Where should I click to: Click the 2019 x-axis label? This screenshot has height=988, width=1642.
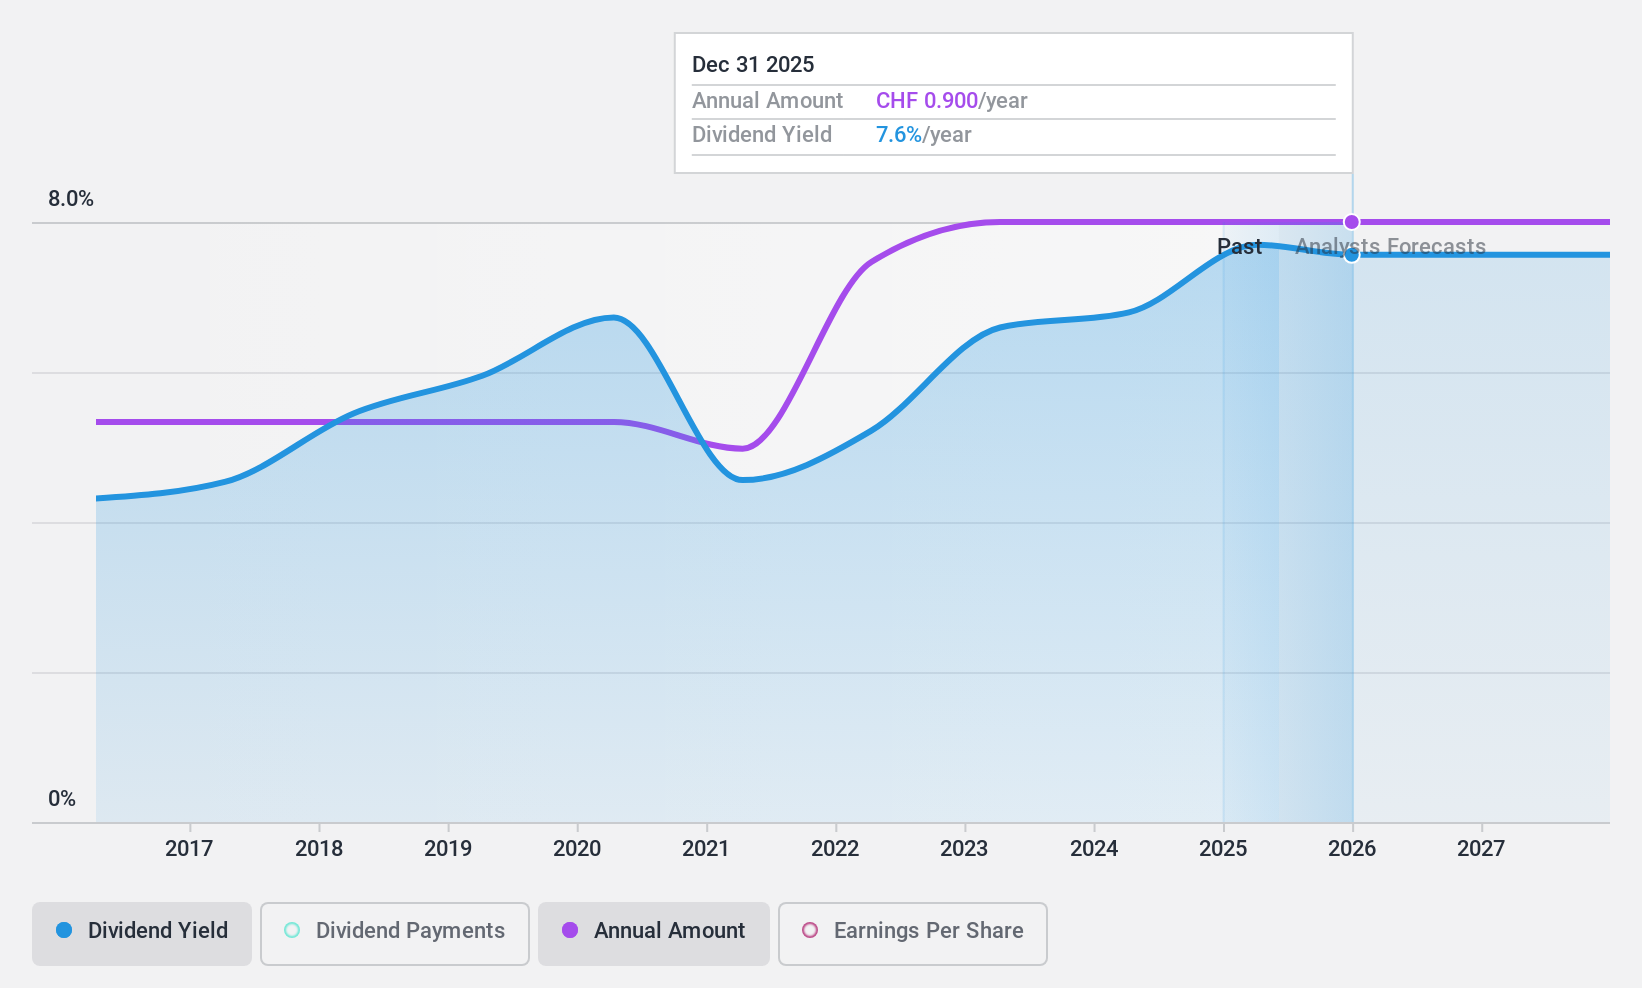(x=448, y=848)
